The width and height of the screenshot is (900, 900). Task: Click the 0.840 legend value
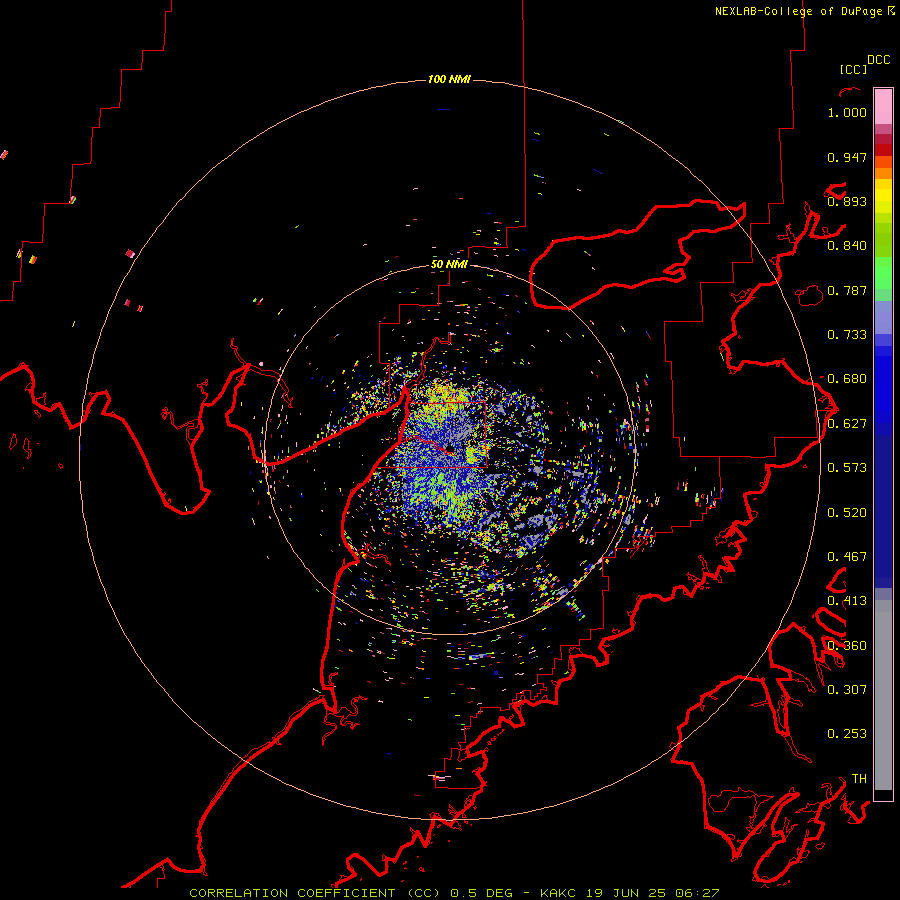[x=847, y=246]
